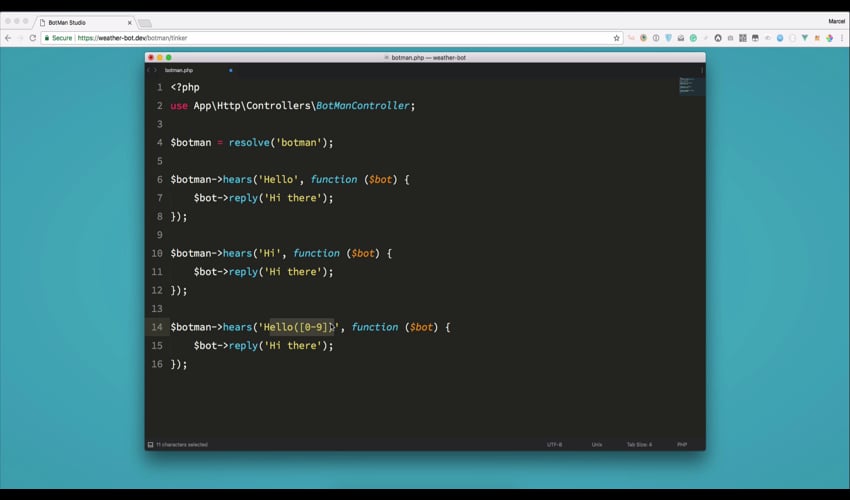Image resolution: width=850 pixels, height=500 pixels.
Task: Open the Unix line endings selector
Action: point(597,445)
